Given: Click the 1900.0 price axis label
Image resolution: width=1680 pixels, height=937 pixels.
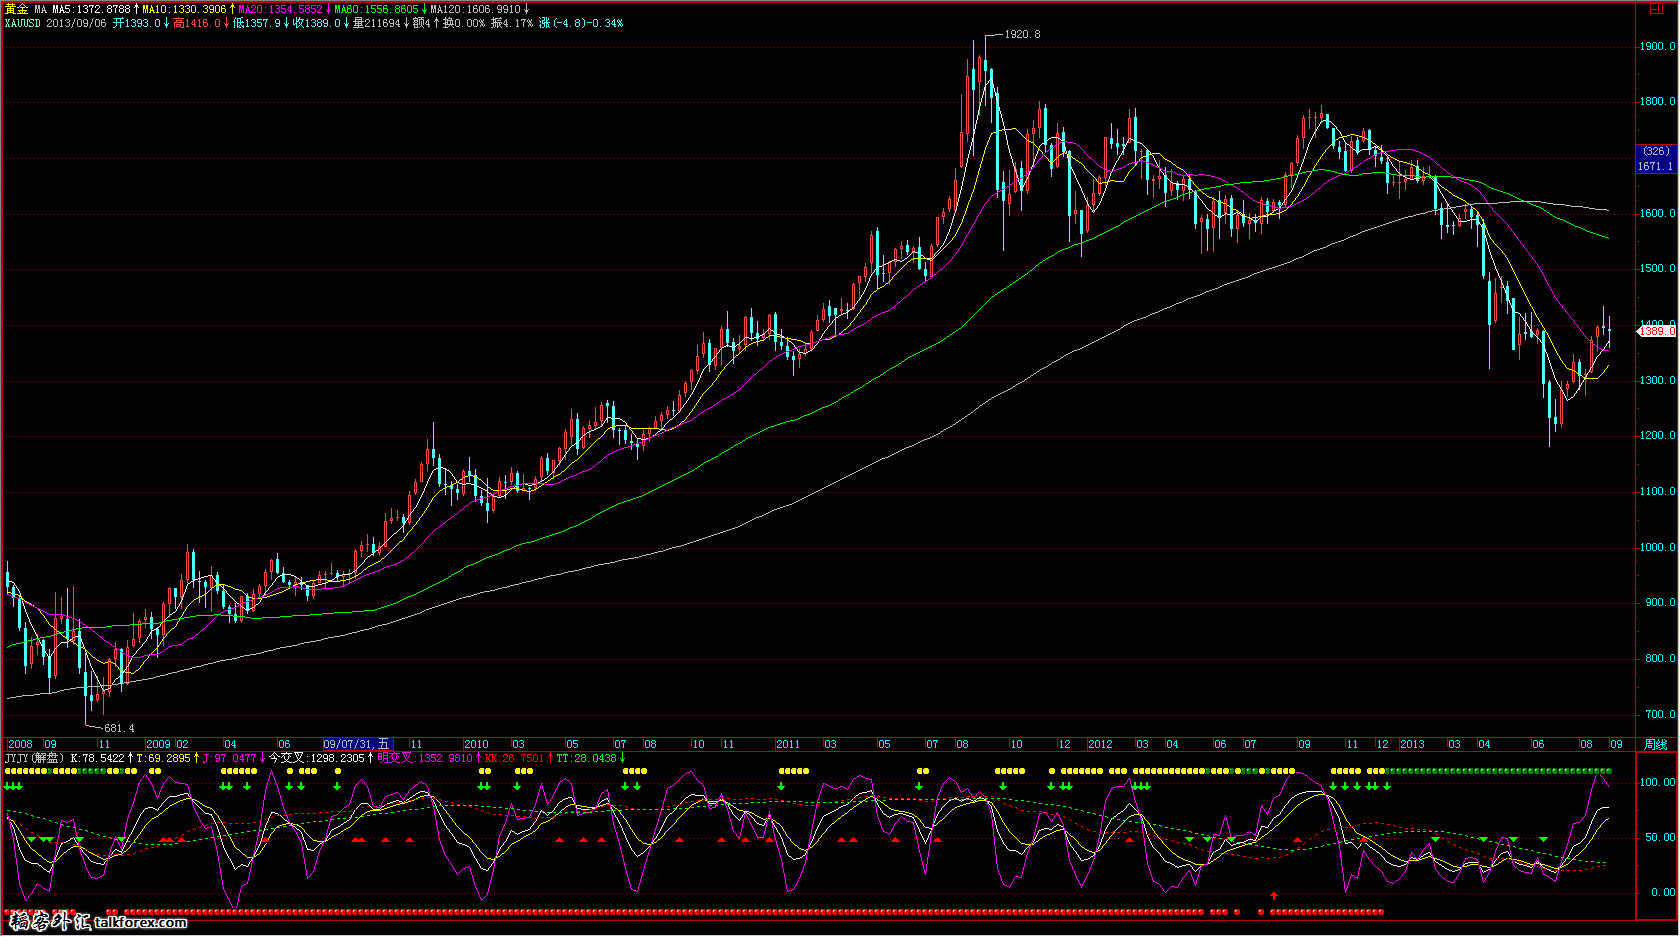Looking at the screenshot, I should [x=1658, y=47].
